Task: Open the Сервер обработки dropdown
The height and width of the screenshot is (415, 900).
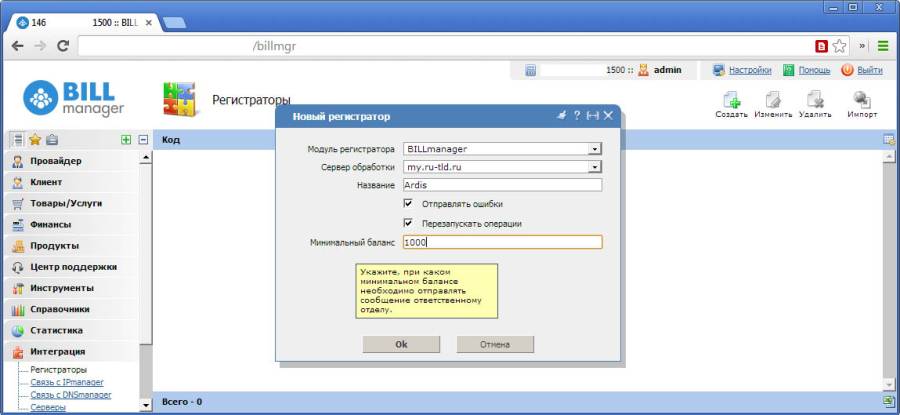Action: click(x=595, y=167)
